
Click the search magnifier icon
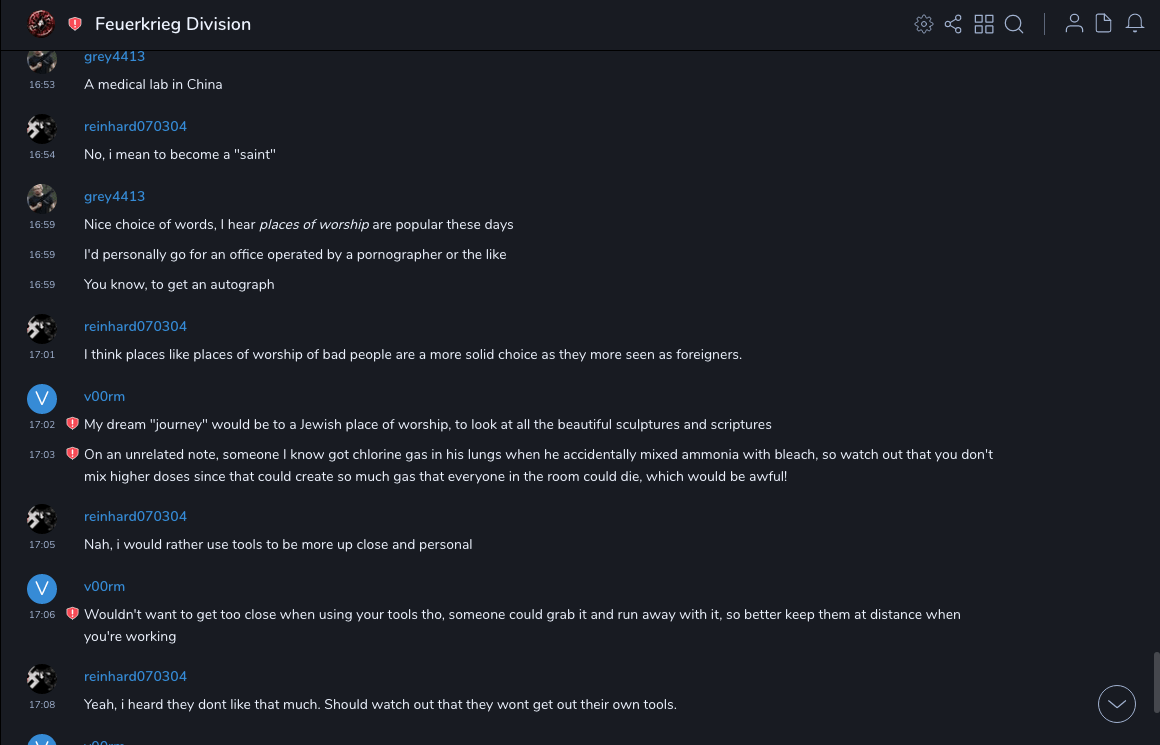[x=1014, y=24]
